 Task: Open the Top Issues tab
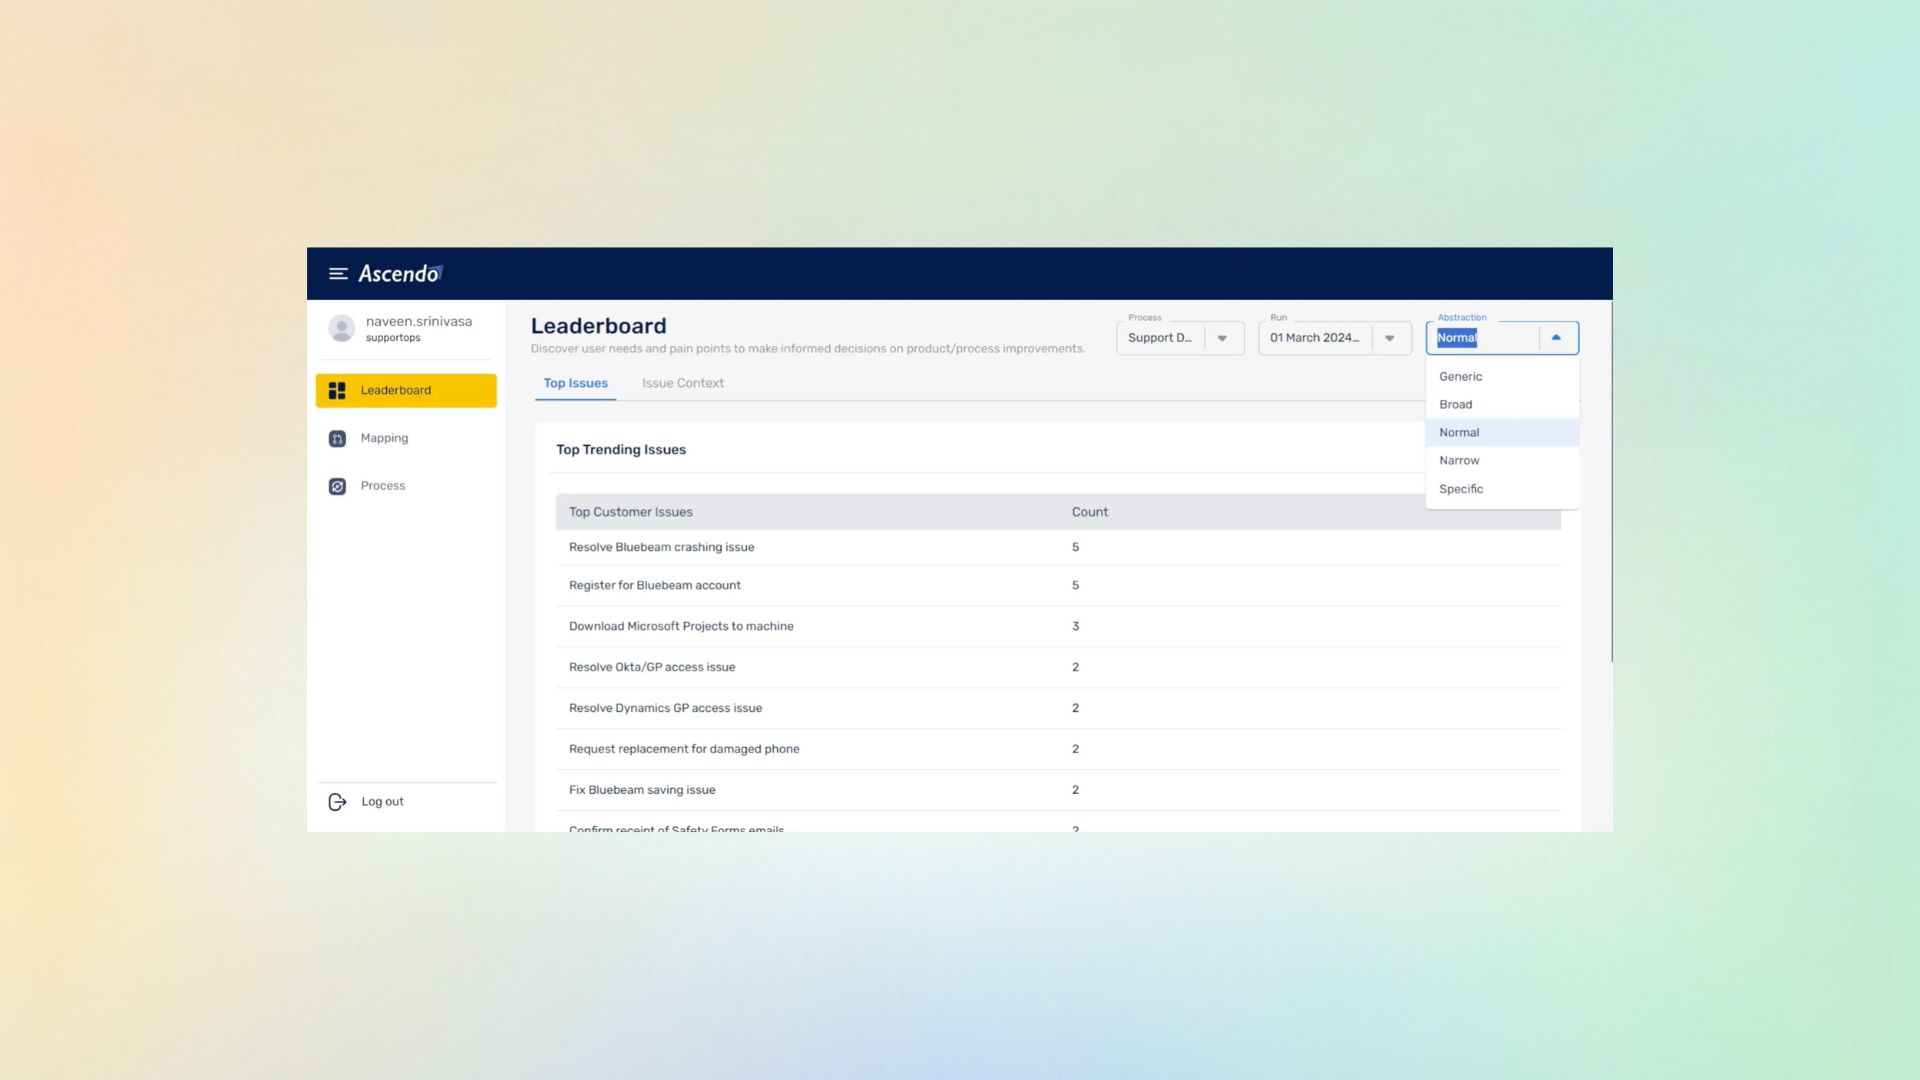[575, 384]
